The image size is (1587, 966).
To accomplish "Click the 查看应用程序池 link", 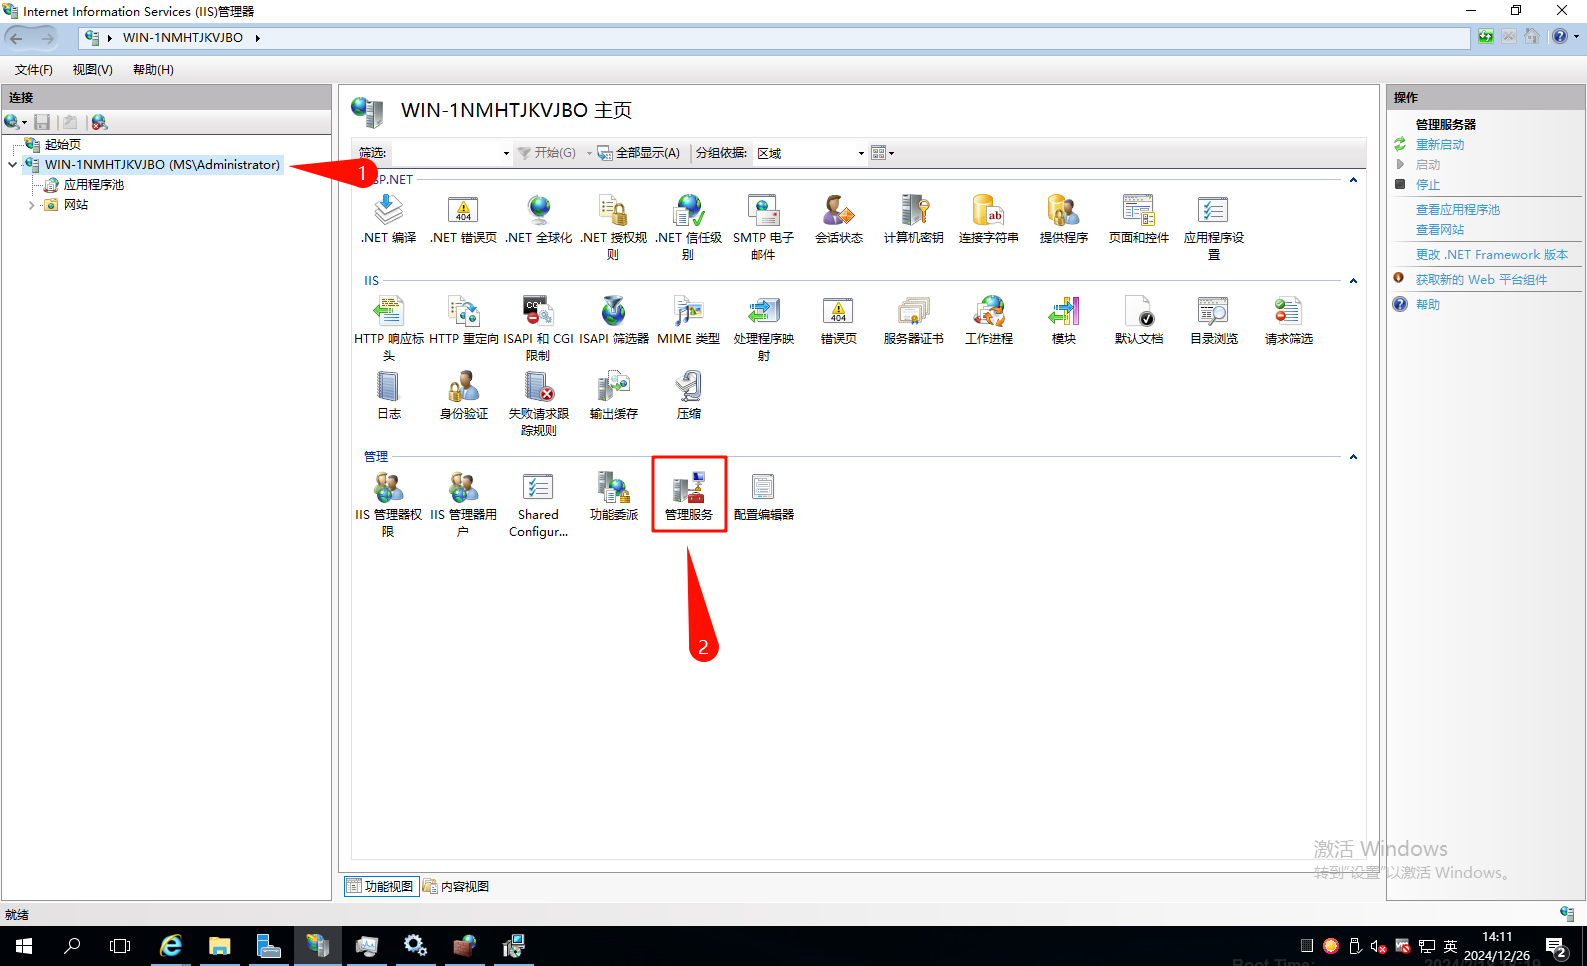I will pyautogui.click(x=1457, y=210).
